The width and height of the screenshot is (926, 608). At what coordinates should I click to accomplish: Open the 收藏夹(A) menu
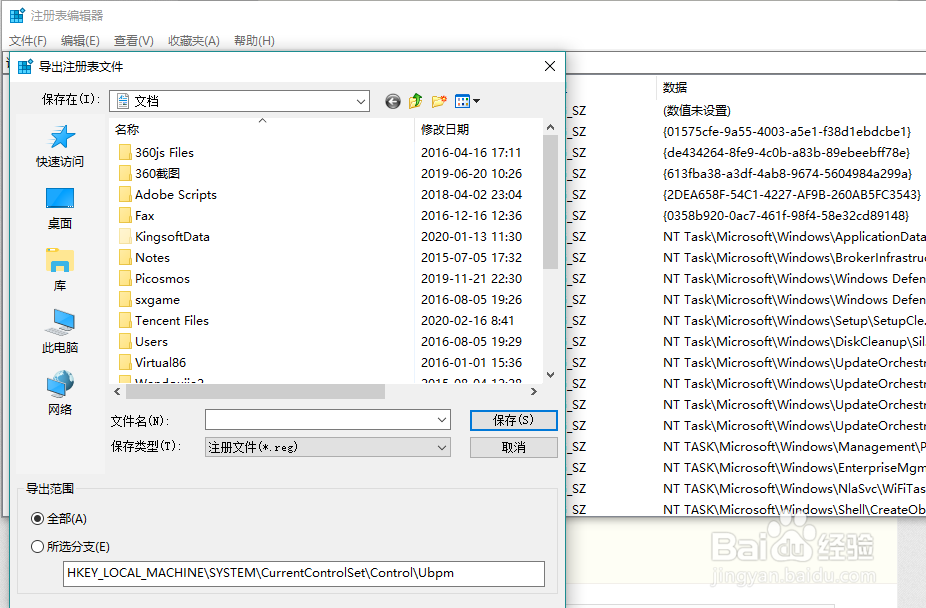(x=194, y=41)
